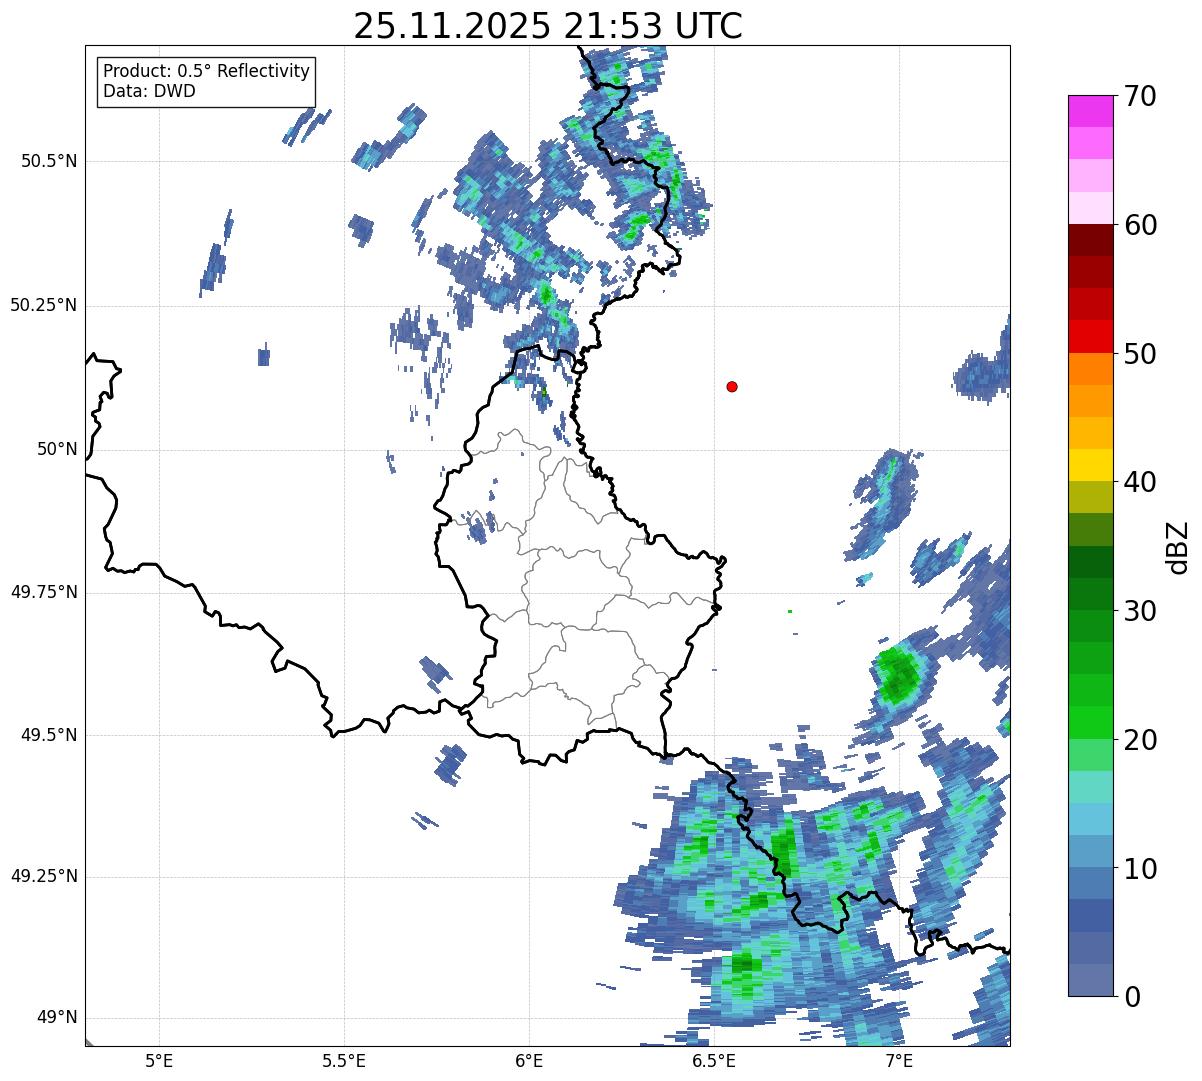This screenshot has height=1081, width=1202.
Task: Click the 6°E longitude label
Action: pyautogui.click(x=529, y=1061)
